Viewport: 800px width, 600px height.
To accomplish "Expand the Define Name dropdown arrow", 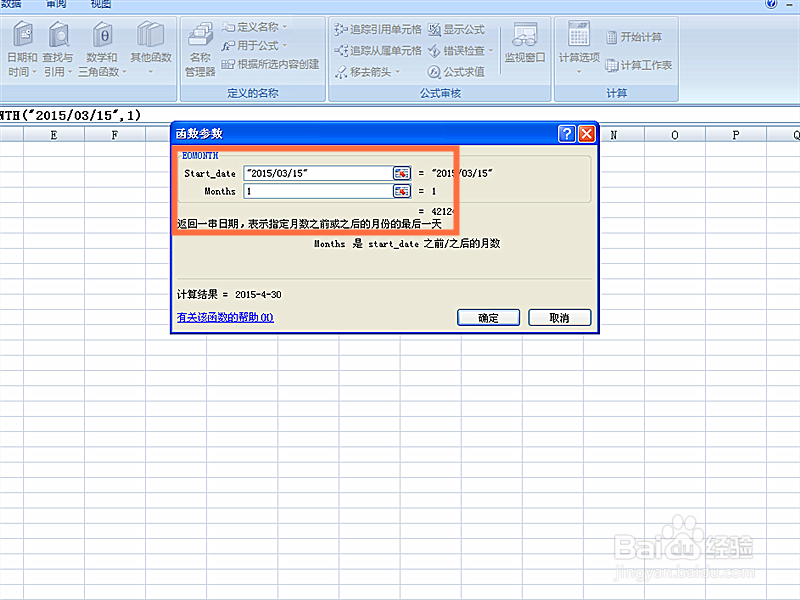I will [285, 27].
